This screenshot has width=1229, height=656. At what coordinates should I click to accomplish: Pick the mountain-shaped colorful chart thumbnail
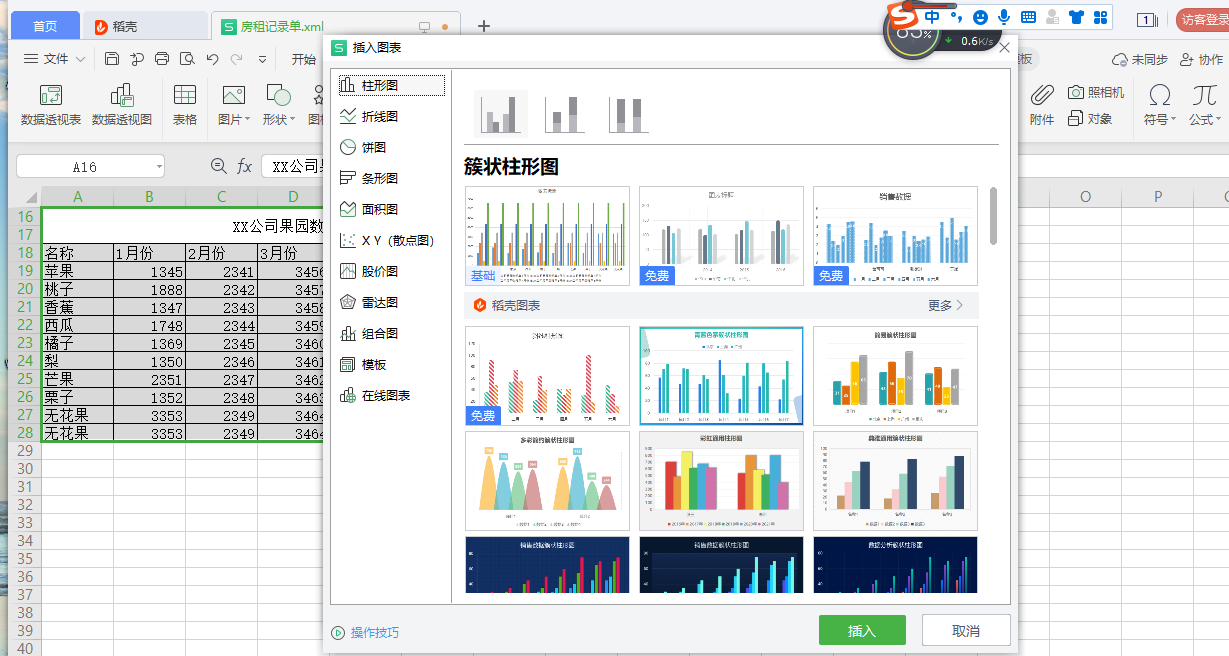(547, 481)
